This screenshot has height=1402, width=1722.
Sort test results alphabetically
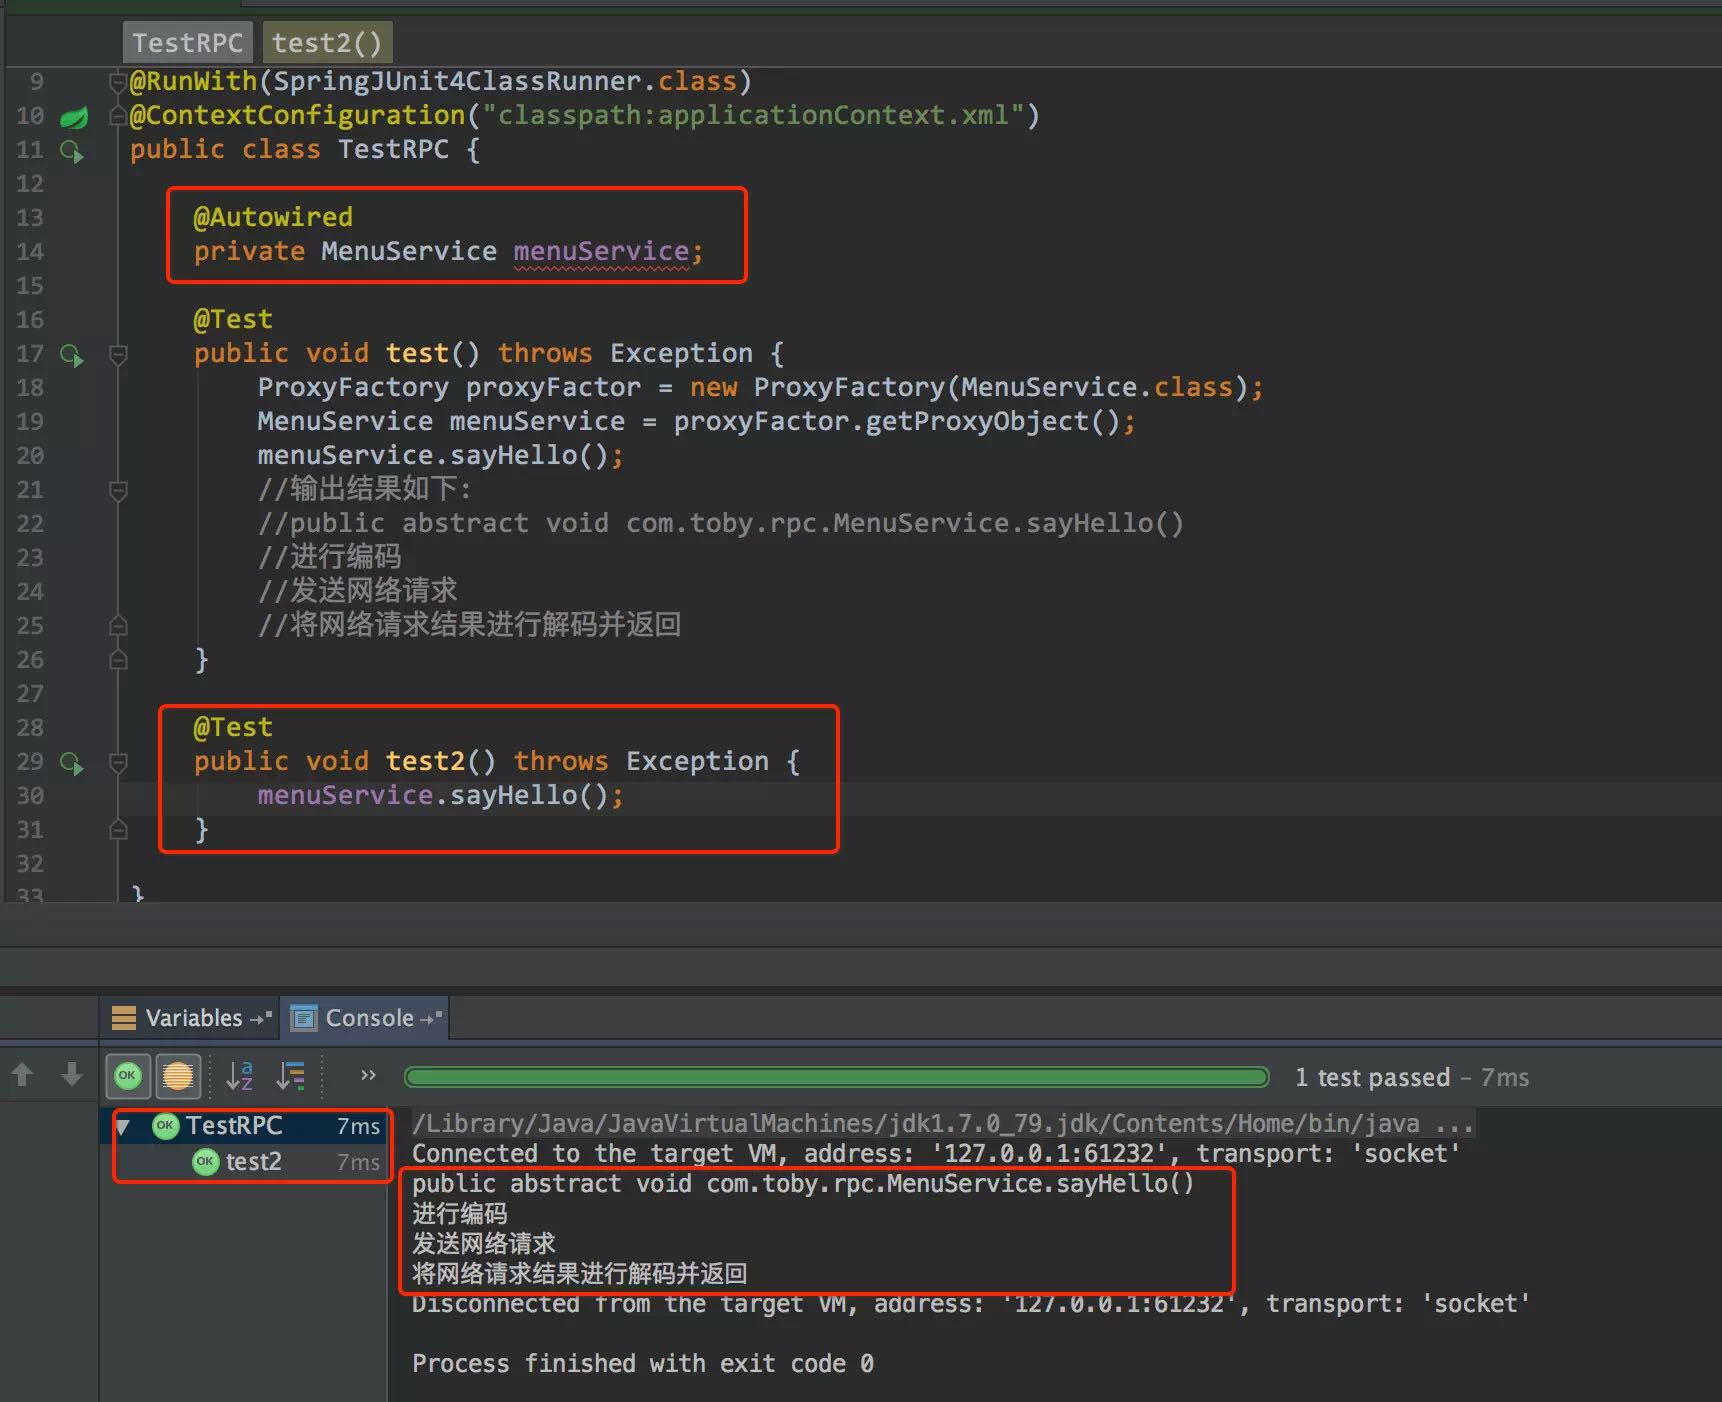click(x=240, y=1076)
